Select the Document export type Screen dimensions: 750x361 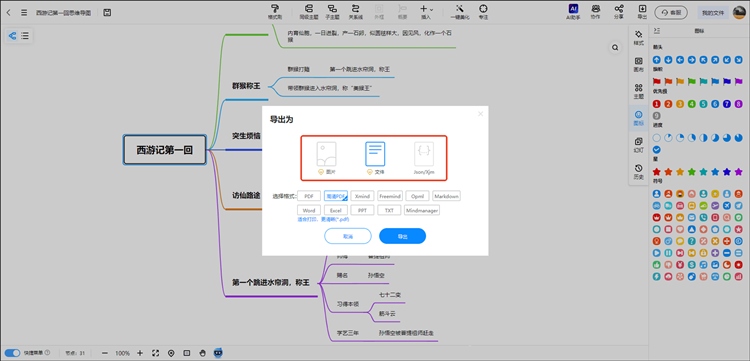(x=375, y=158)
